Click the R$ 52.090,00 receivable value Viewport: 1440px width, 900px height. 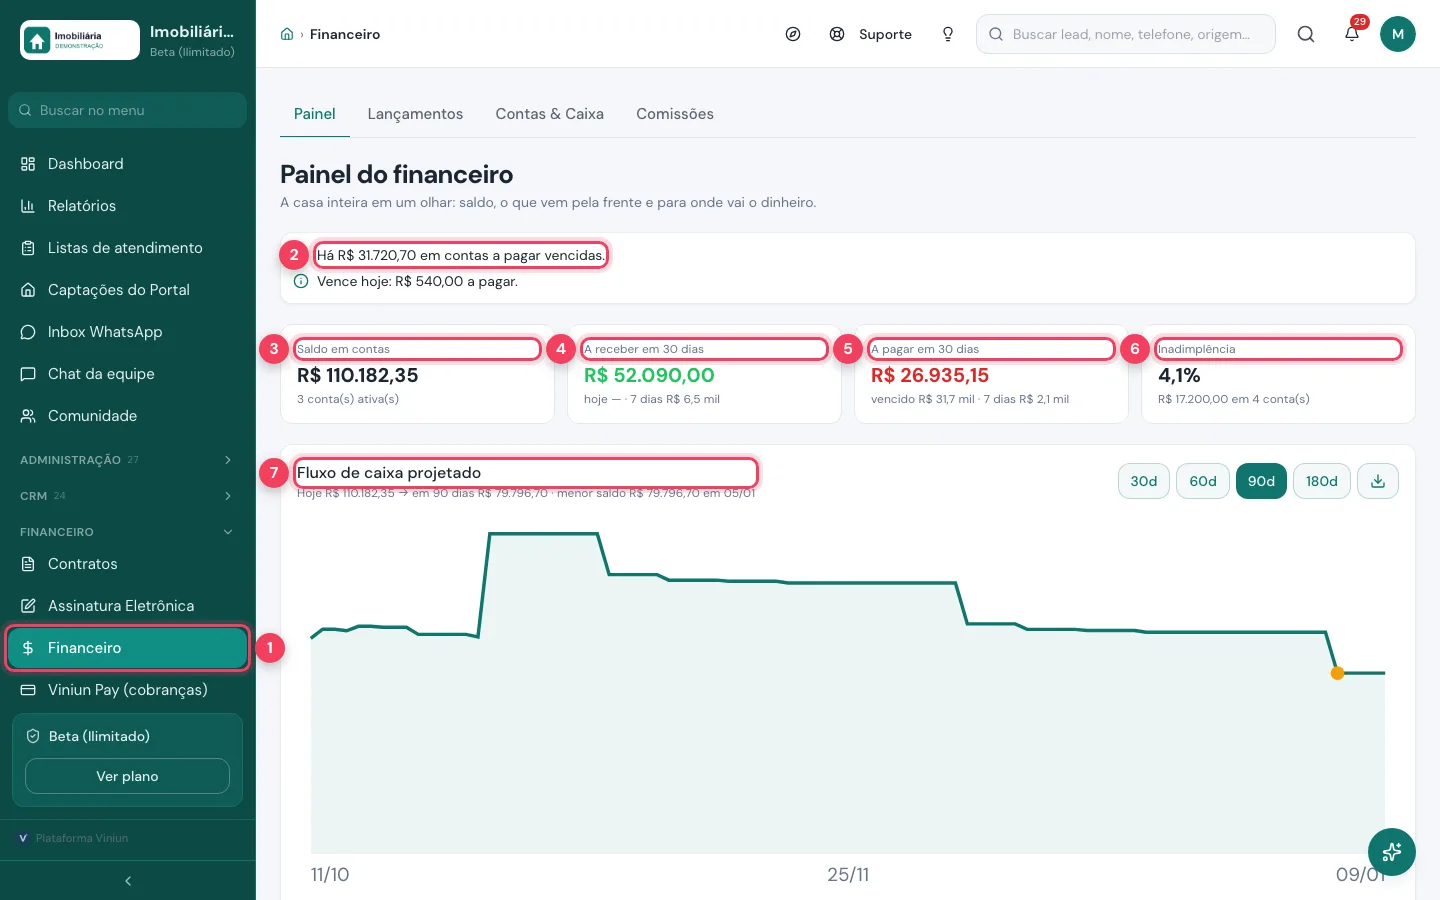649,375
